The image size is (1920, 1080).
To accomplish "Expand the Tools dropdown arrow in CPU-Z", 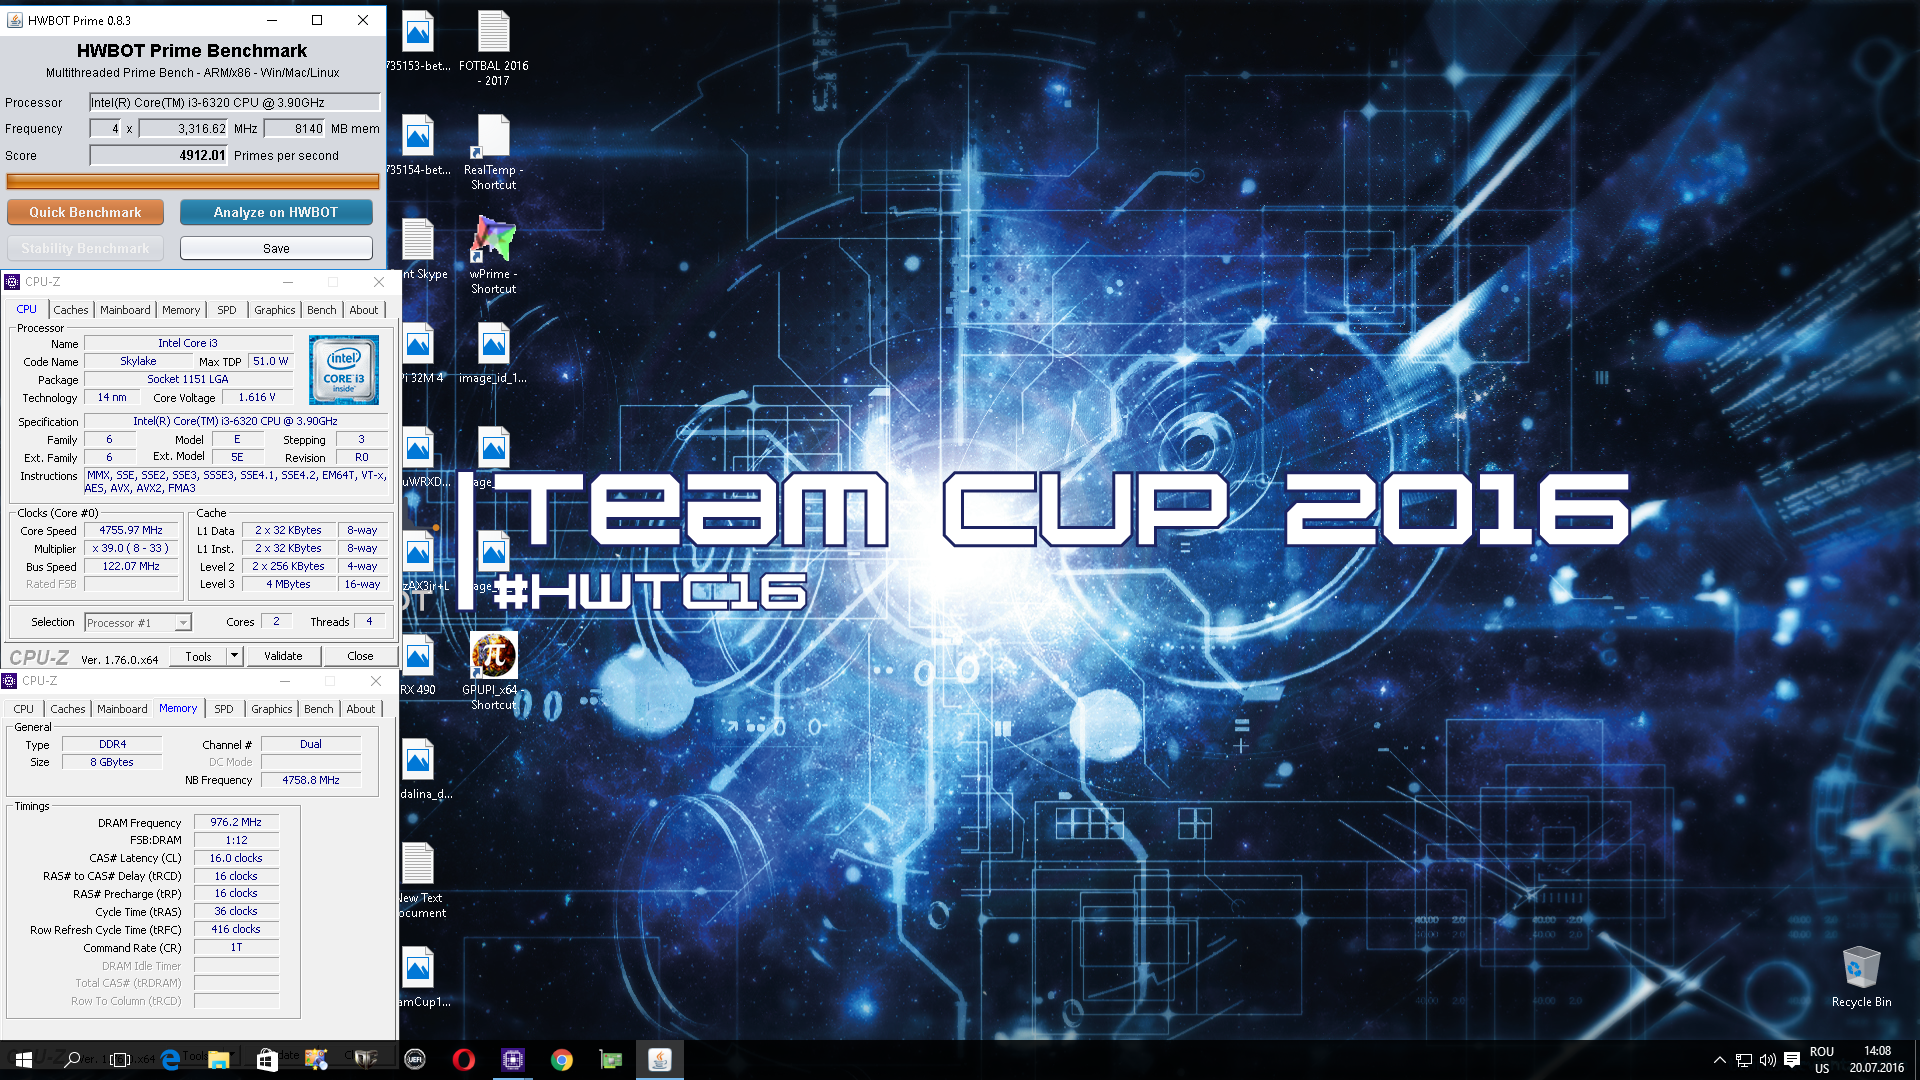I will 234,656.
